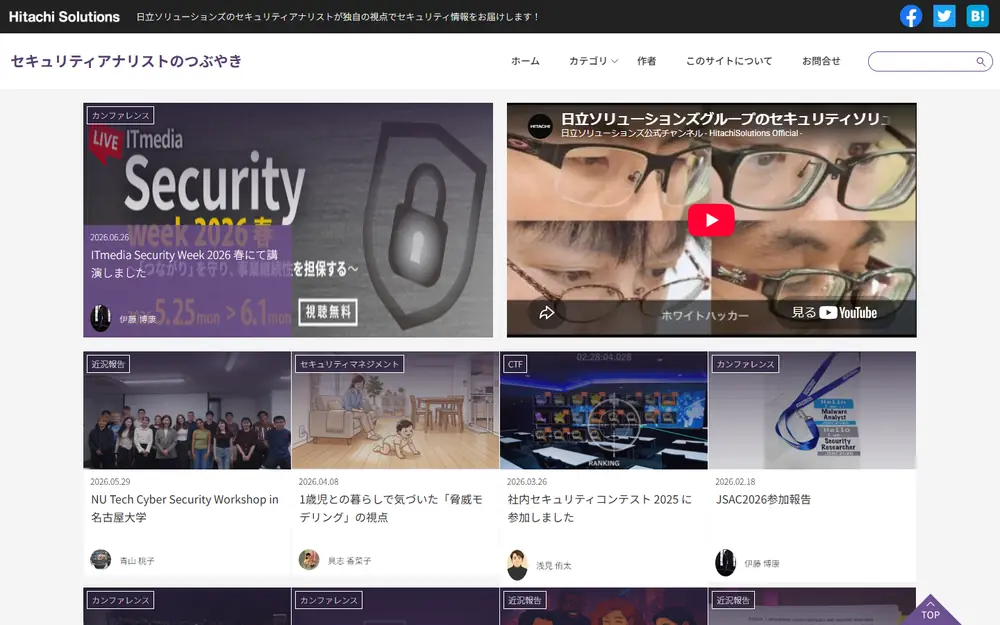The width and height of the screenshot is (1000, 625).
Task: Open このサイトについて menu item
Action: click(x=729, y=61)
